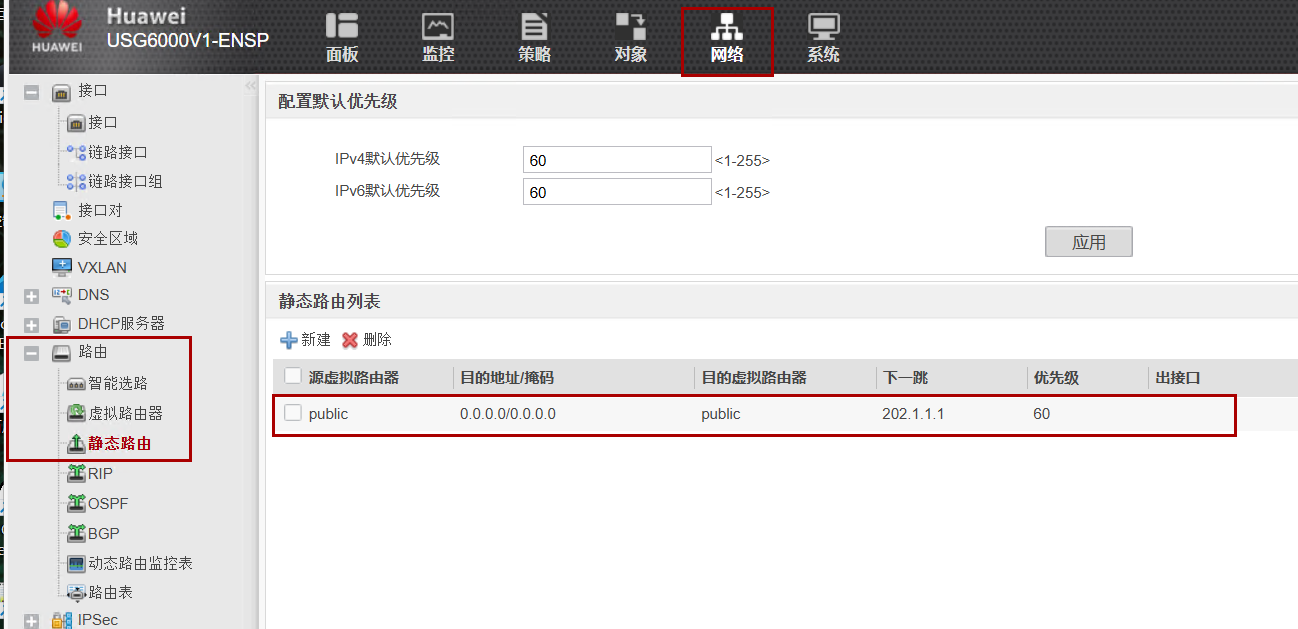Screen dimensions: 1298x629
Task: Collapse the 路由 tree node
Action: pos(31,353)
